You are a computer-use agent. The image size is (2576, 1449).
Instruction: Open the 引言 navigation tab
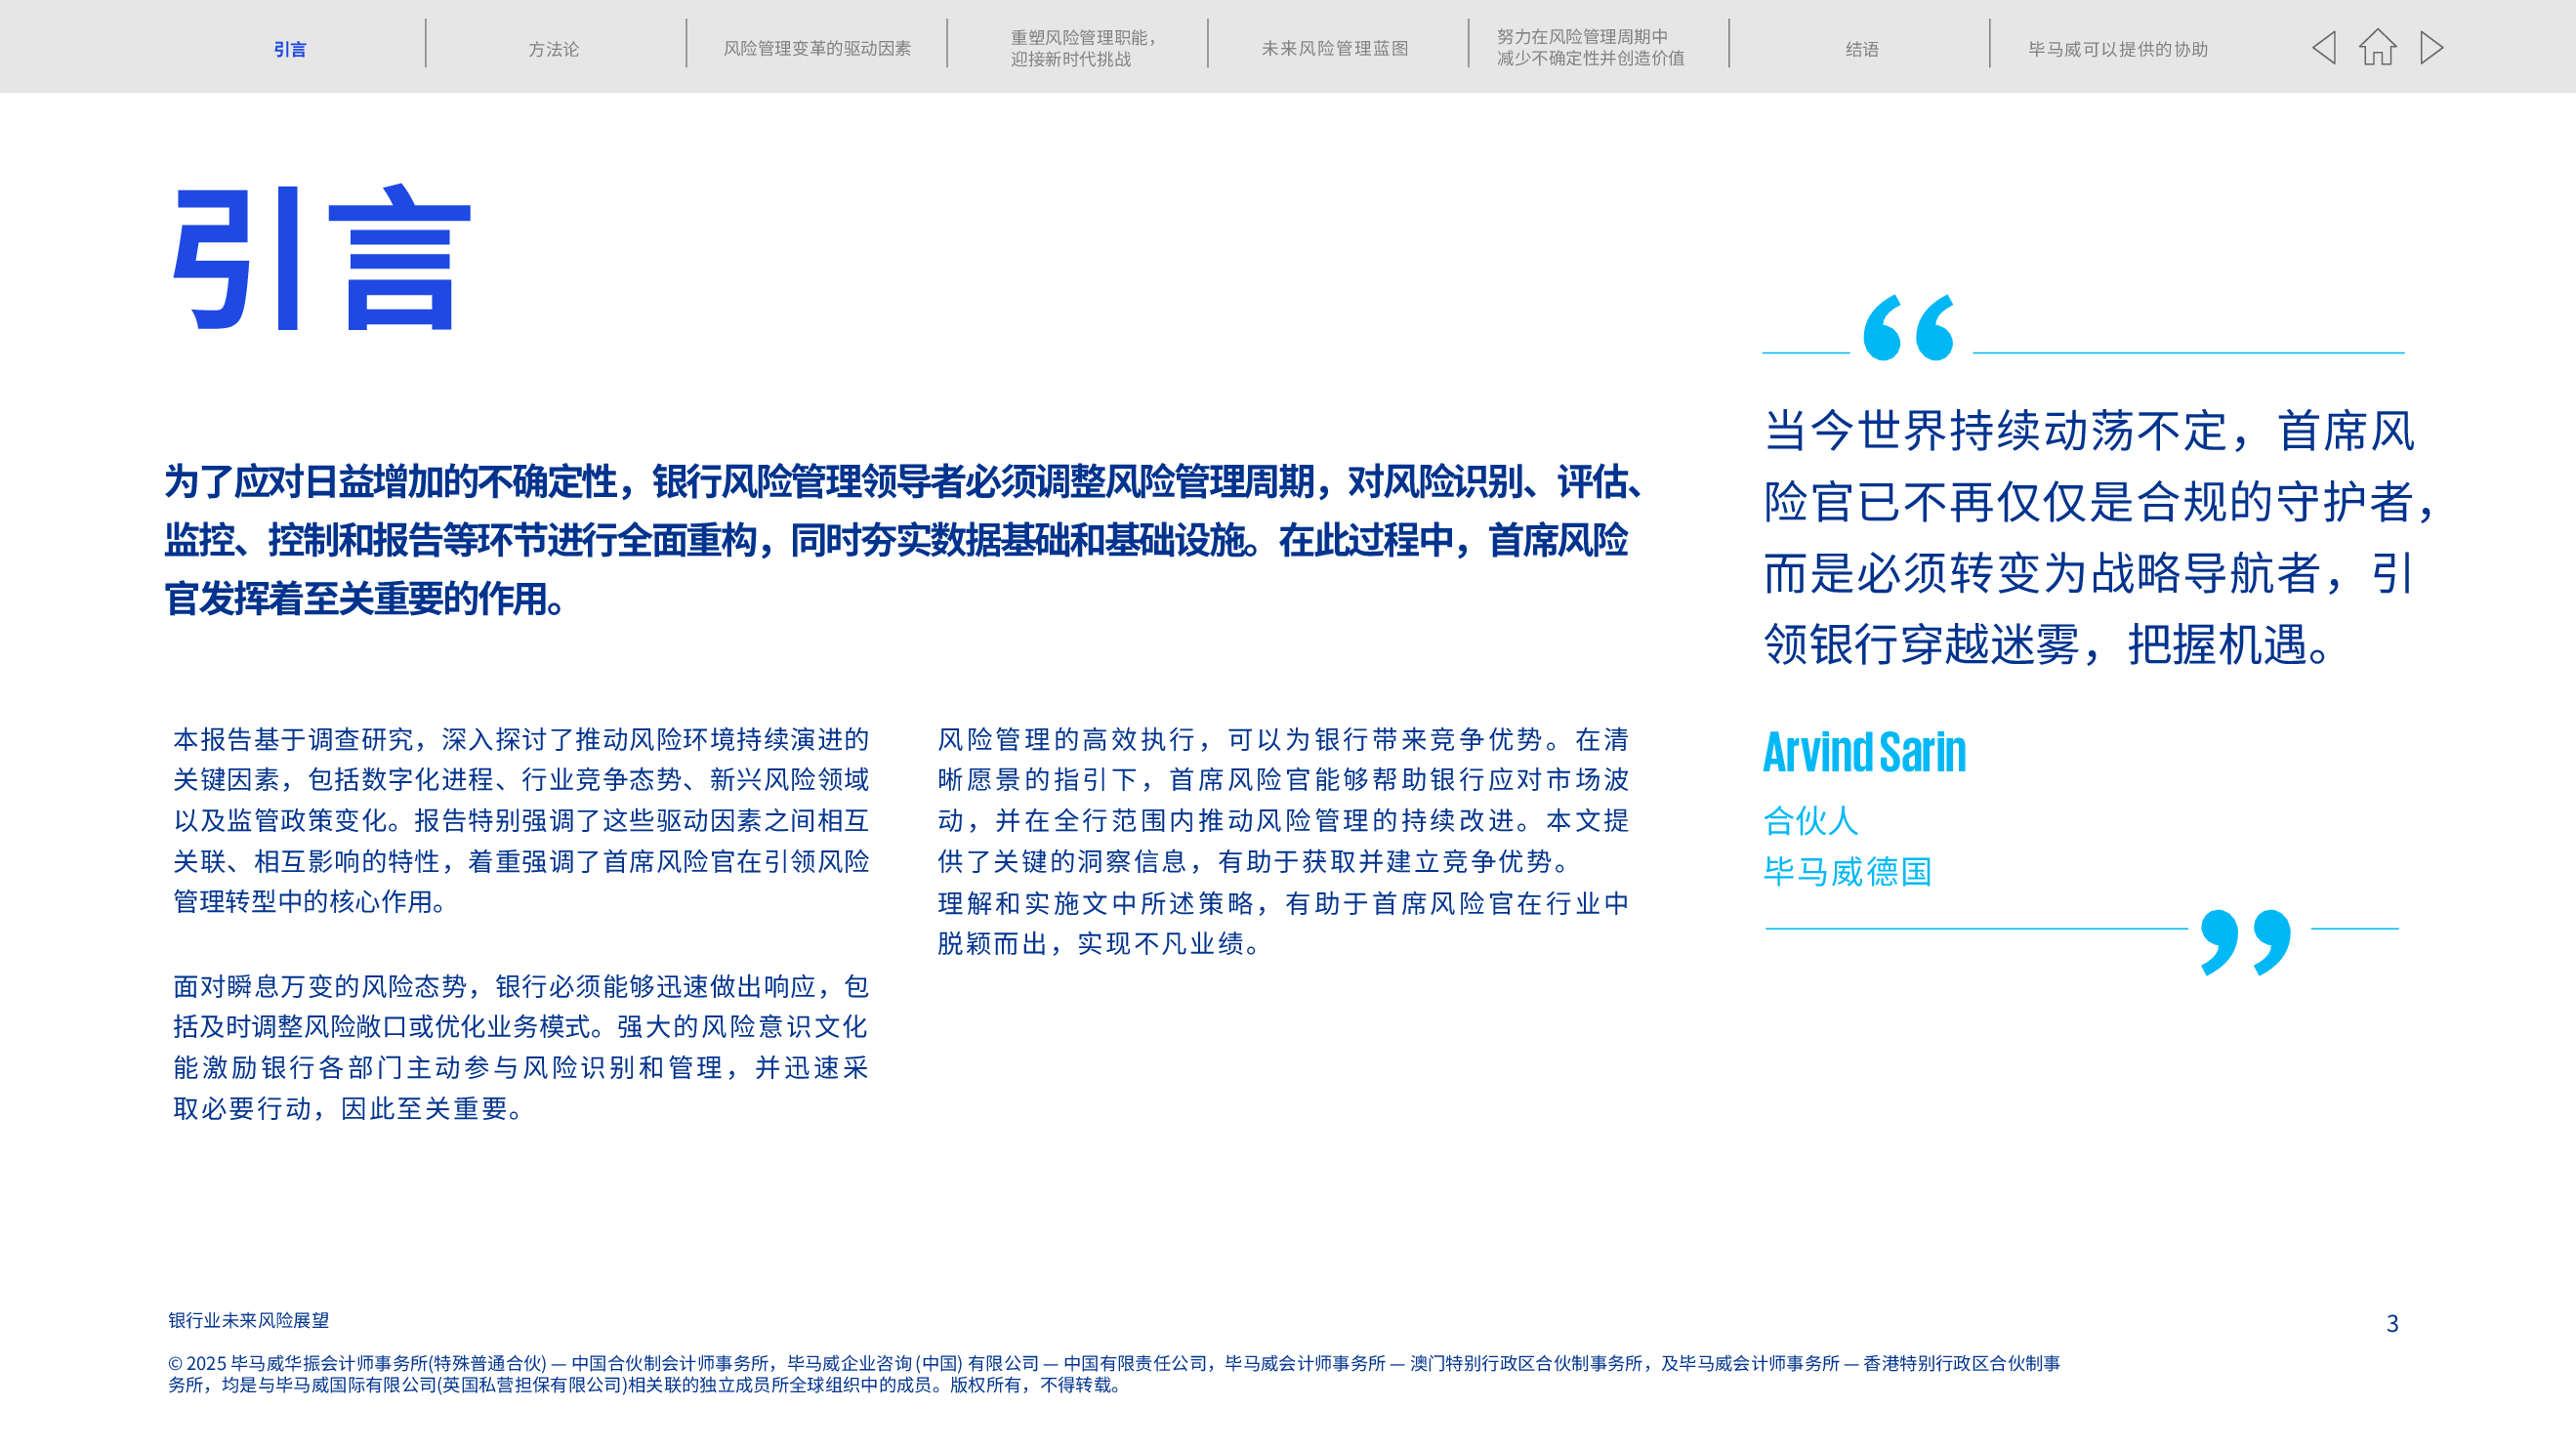290,48
